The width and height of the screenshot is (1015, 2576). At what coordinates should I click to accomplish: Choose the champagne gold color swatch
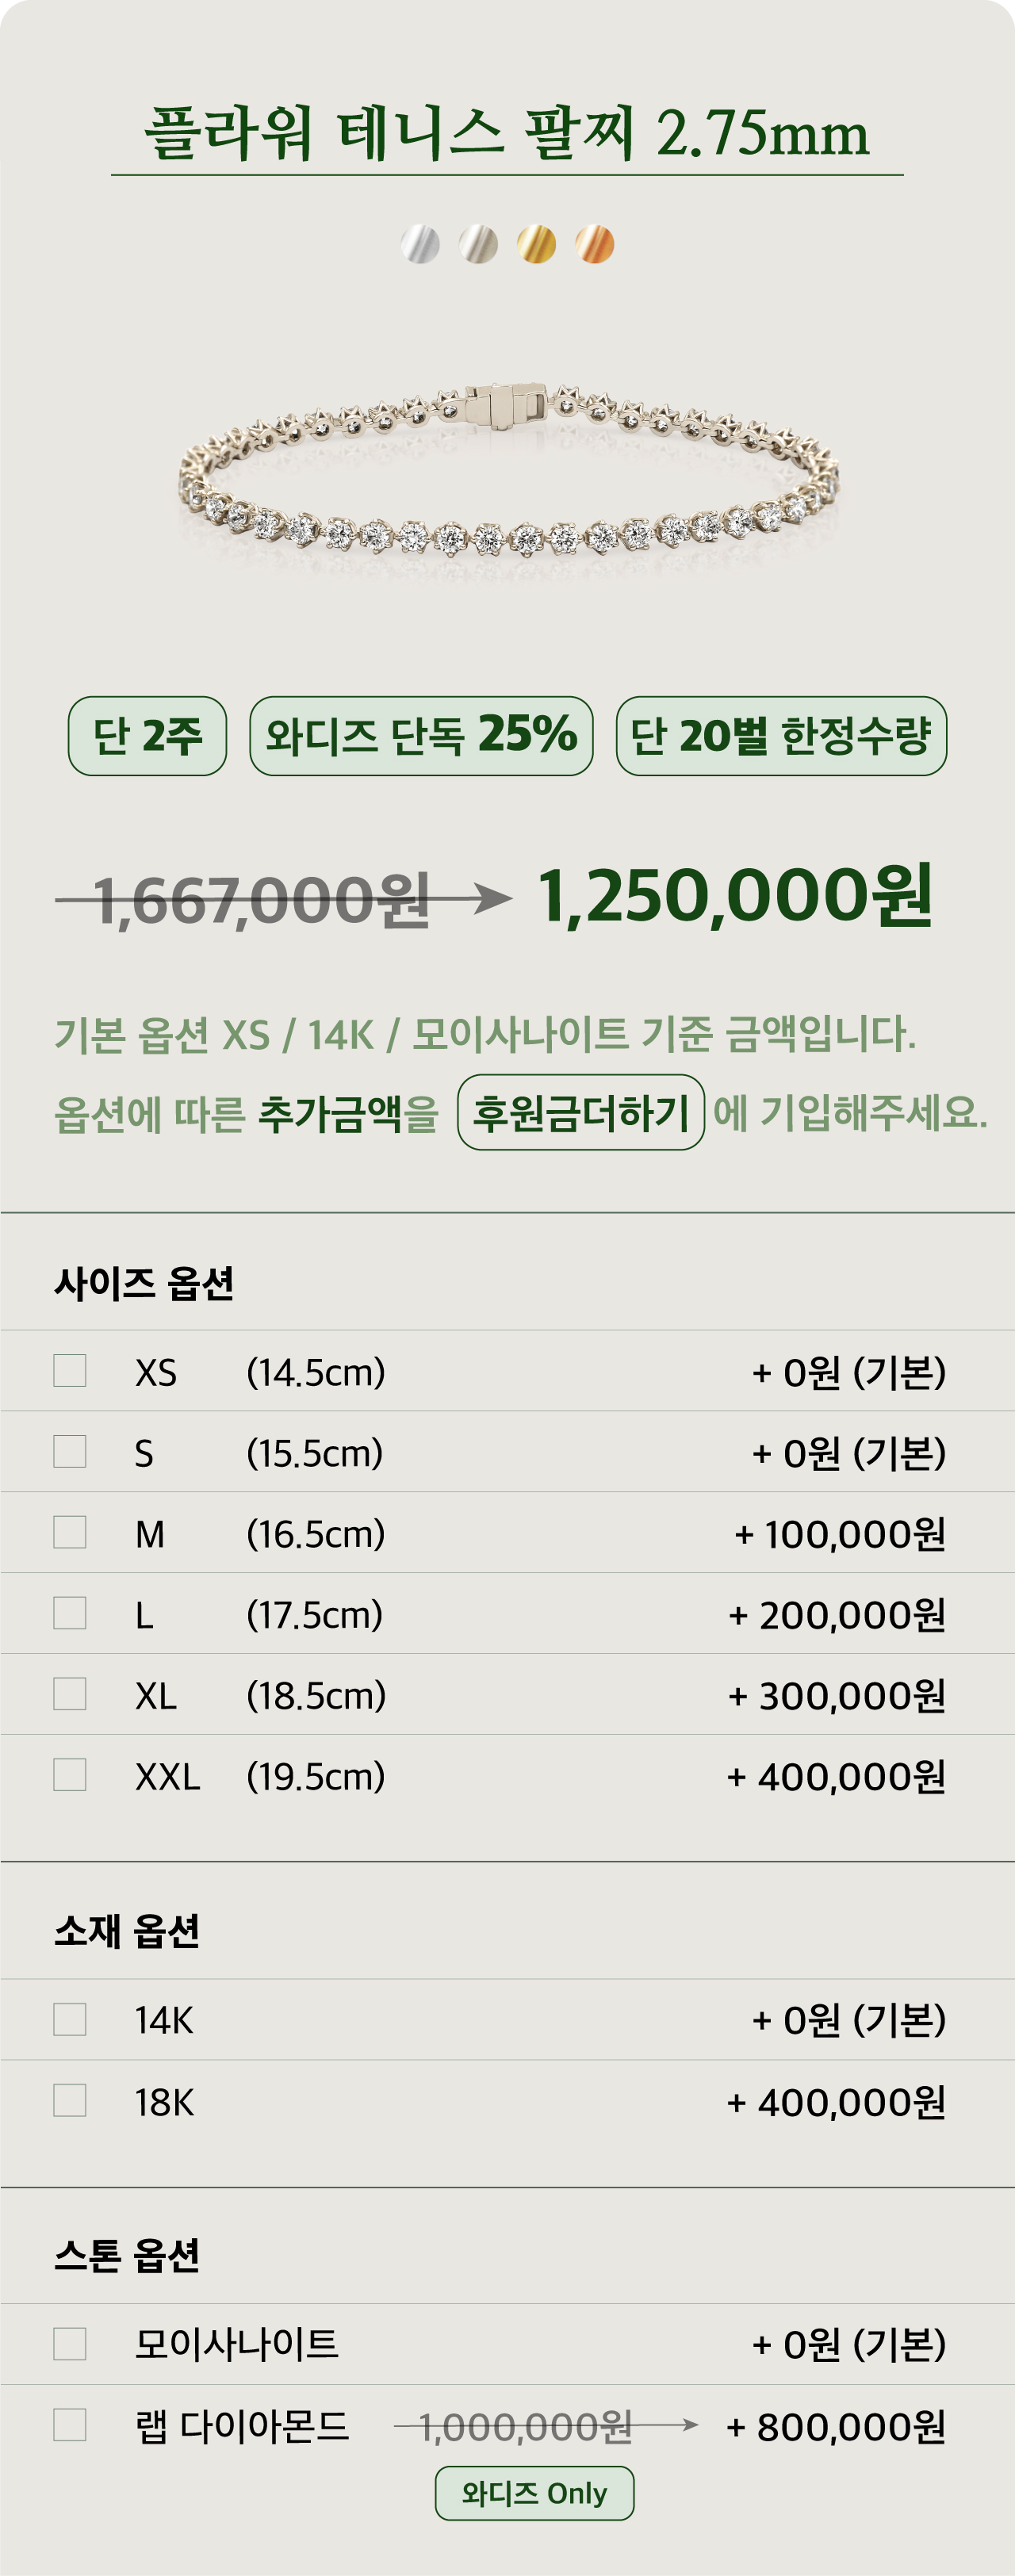478,244
